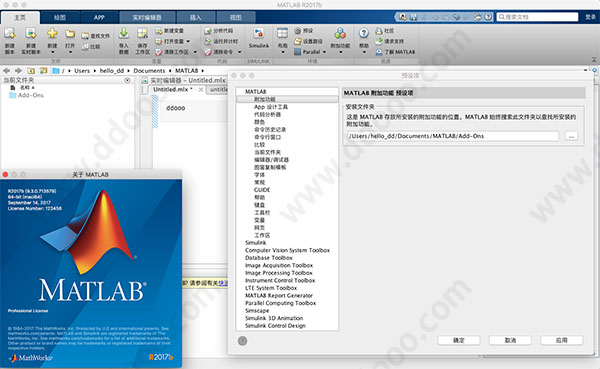This screenshot has width=600, height=369.
Task: Switch to the 实时编辑器 Live Editor tab
Action: click(x=147, y=18)
